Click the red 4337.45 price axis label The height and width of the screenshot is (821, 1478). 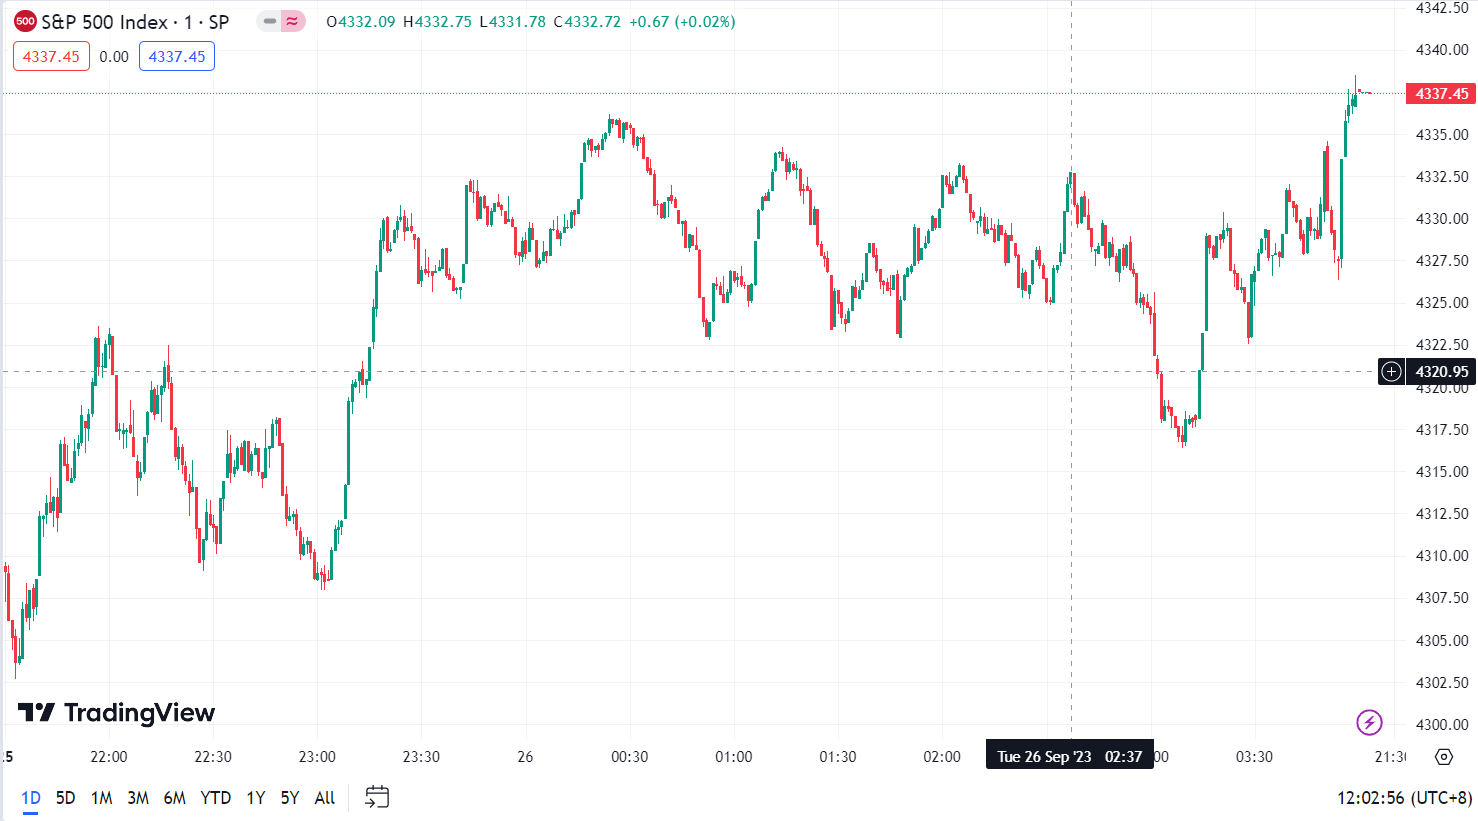click(x=1441, y=93)
